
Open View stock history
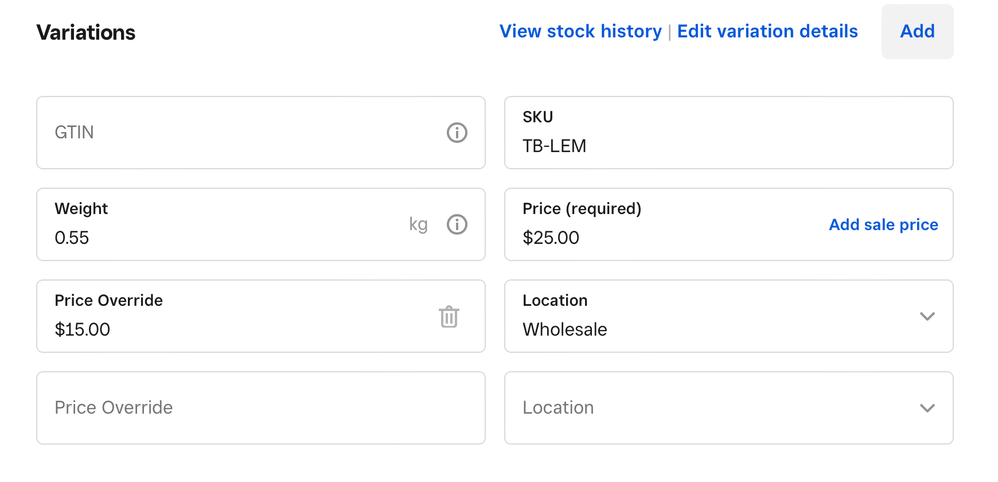(580, 32)
